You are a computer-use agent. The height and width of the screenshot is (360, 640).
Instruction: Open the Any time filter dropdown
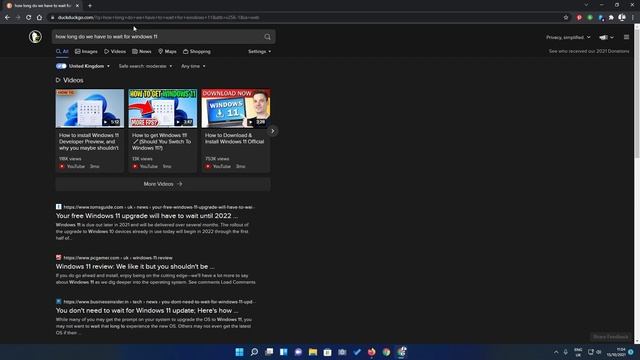(x=193, y=66)
